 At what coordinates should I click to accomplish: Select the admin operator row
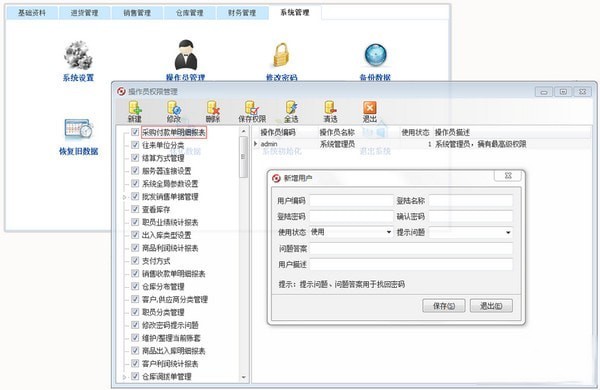(421, 144)
